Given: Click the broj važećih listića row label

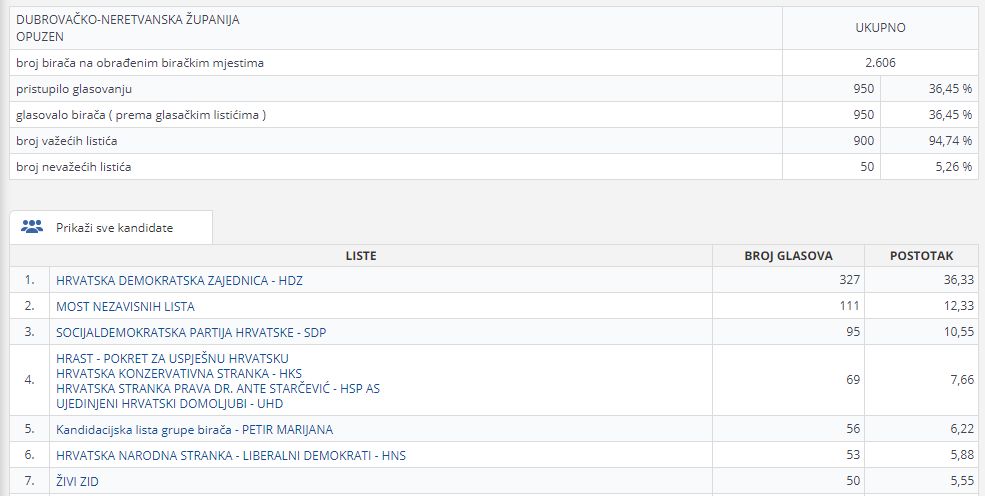Looking at the screenshot, I should pos(74,141).
